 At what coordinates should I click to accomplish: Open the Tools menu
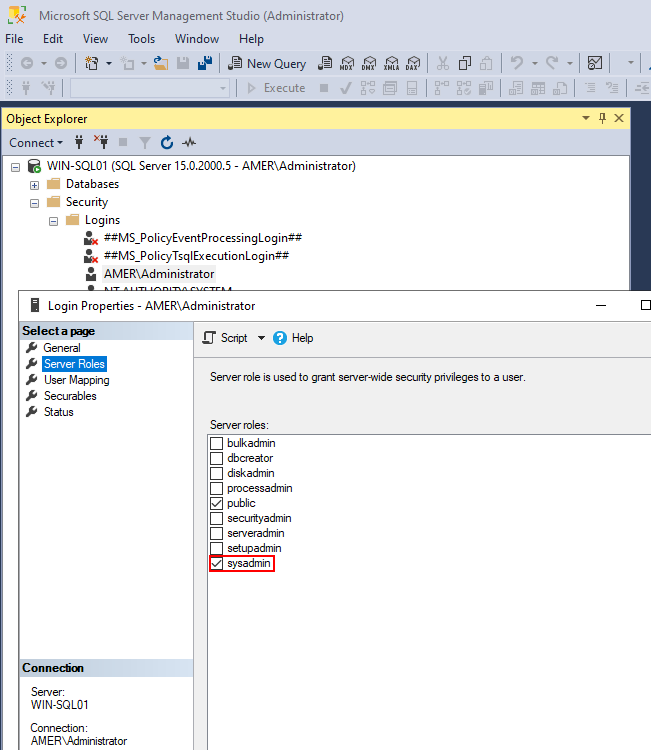[141, 39]
